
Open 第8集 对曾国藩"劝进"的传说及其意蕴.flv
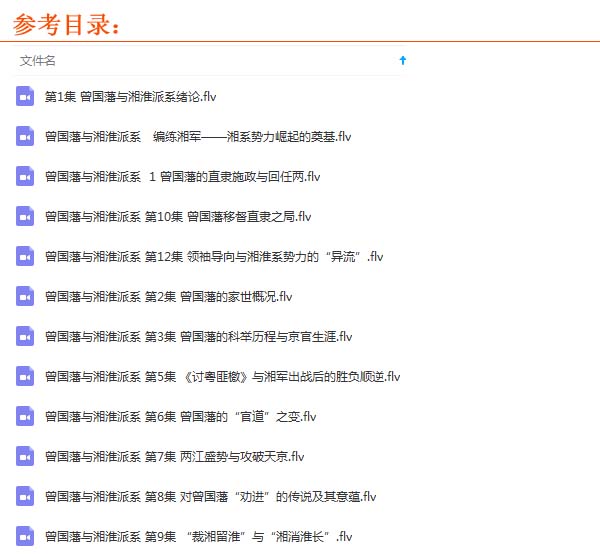(210, 497)
